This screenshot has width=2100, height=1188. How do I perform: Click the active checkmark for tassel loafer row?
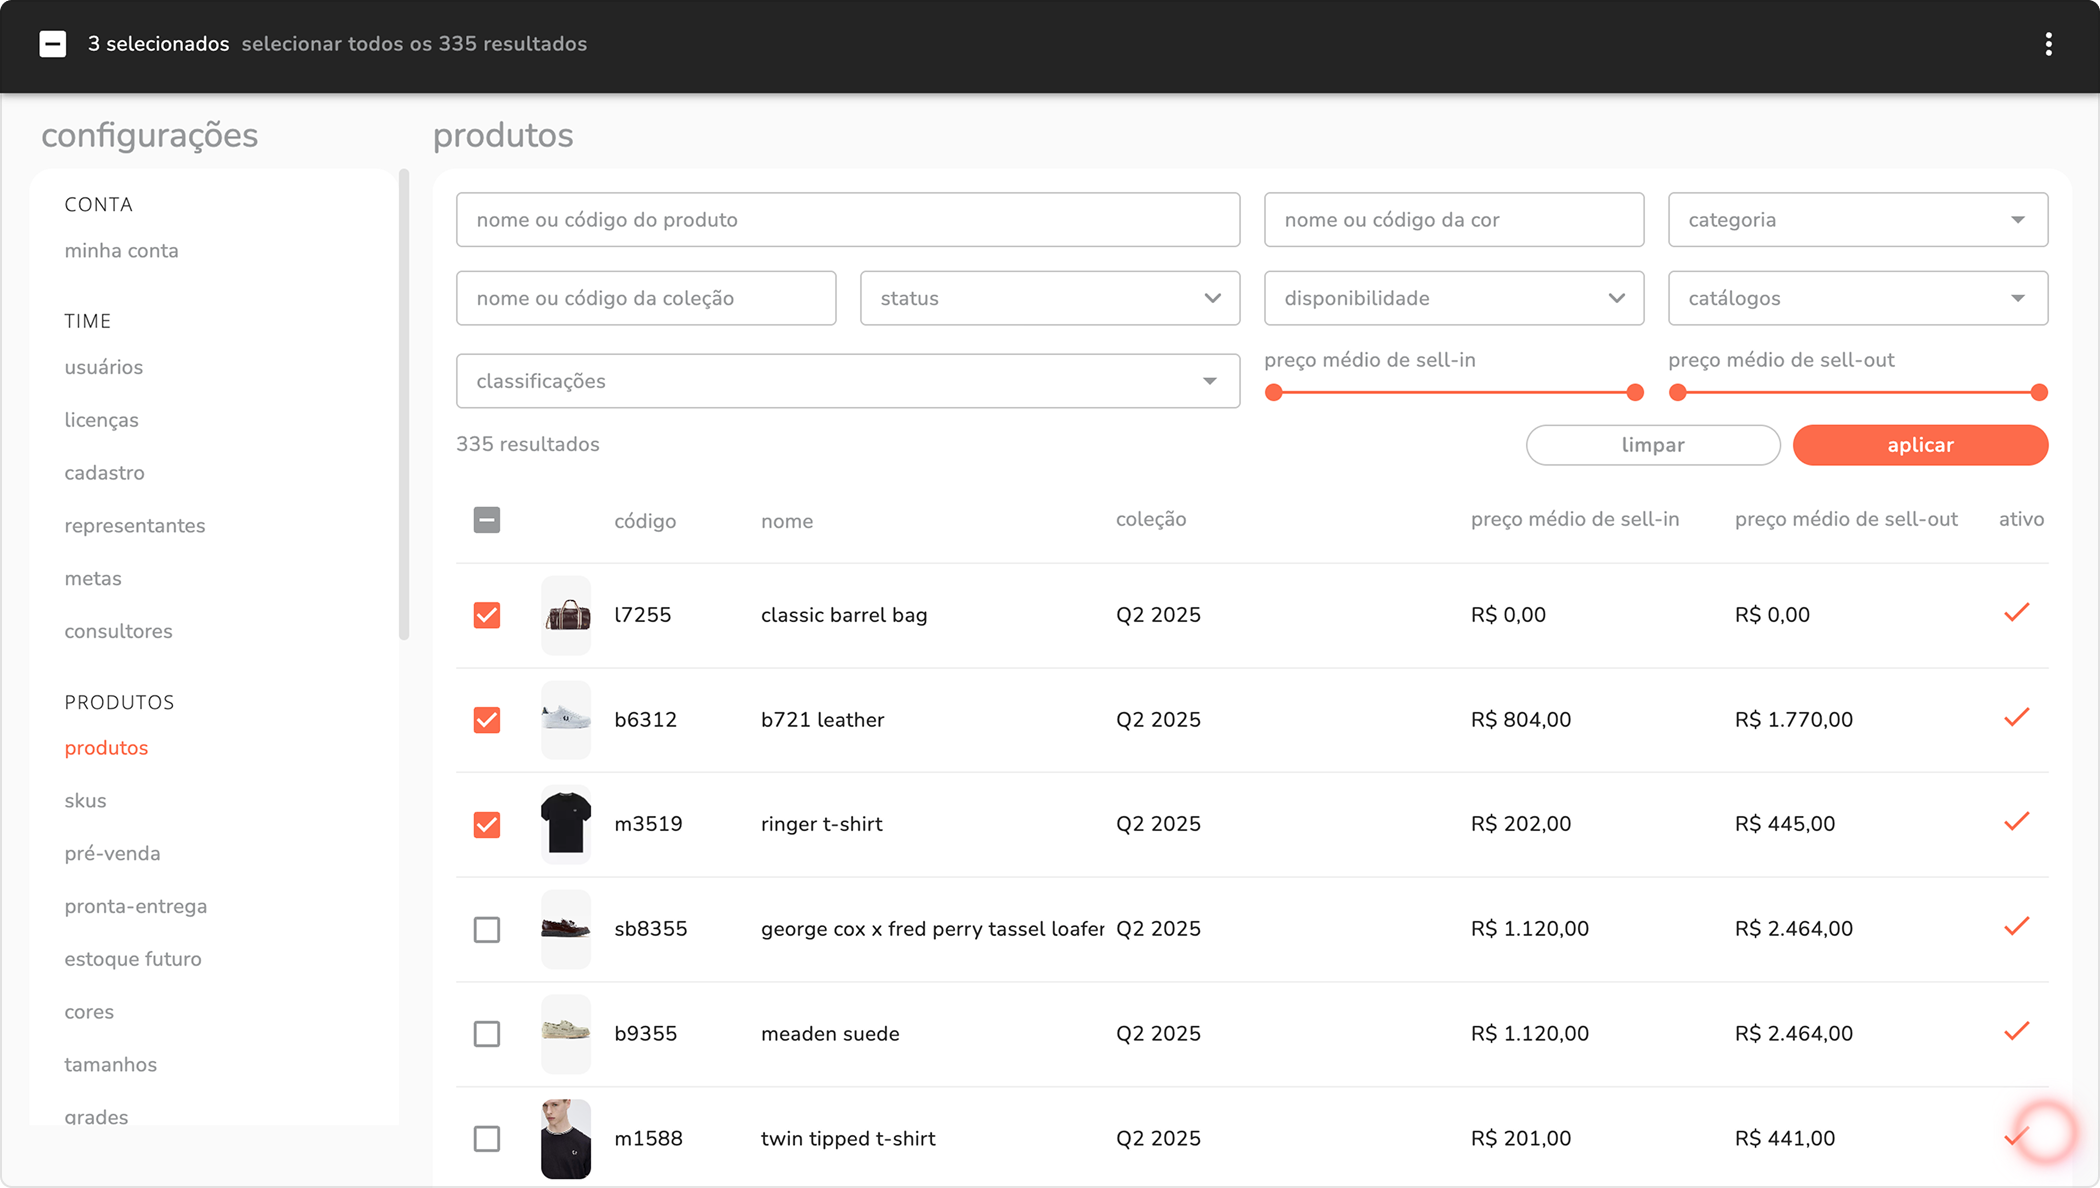(x=2016, y=927)
